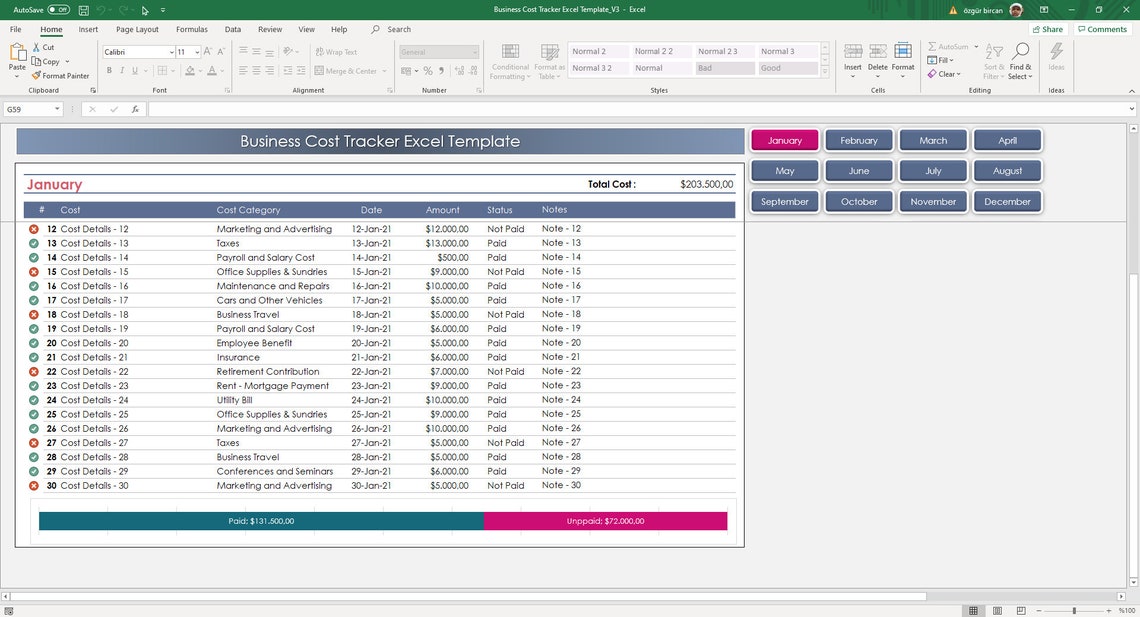Apply bold formatting to the selection

(x=110, y=70)
